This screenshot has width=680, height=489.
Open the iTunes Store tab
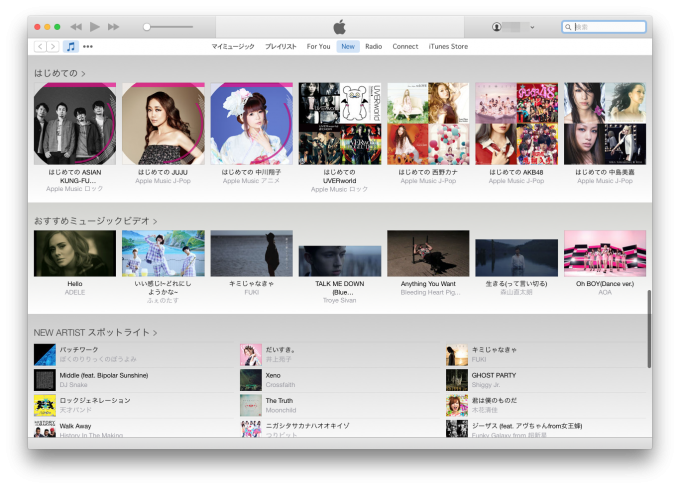tap(448, 46)
